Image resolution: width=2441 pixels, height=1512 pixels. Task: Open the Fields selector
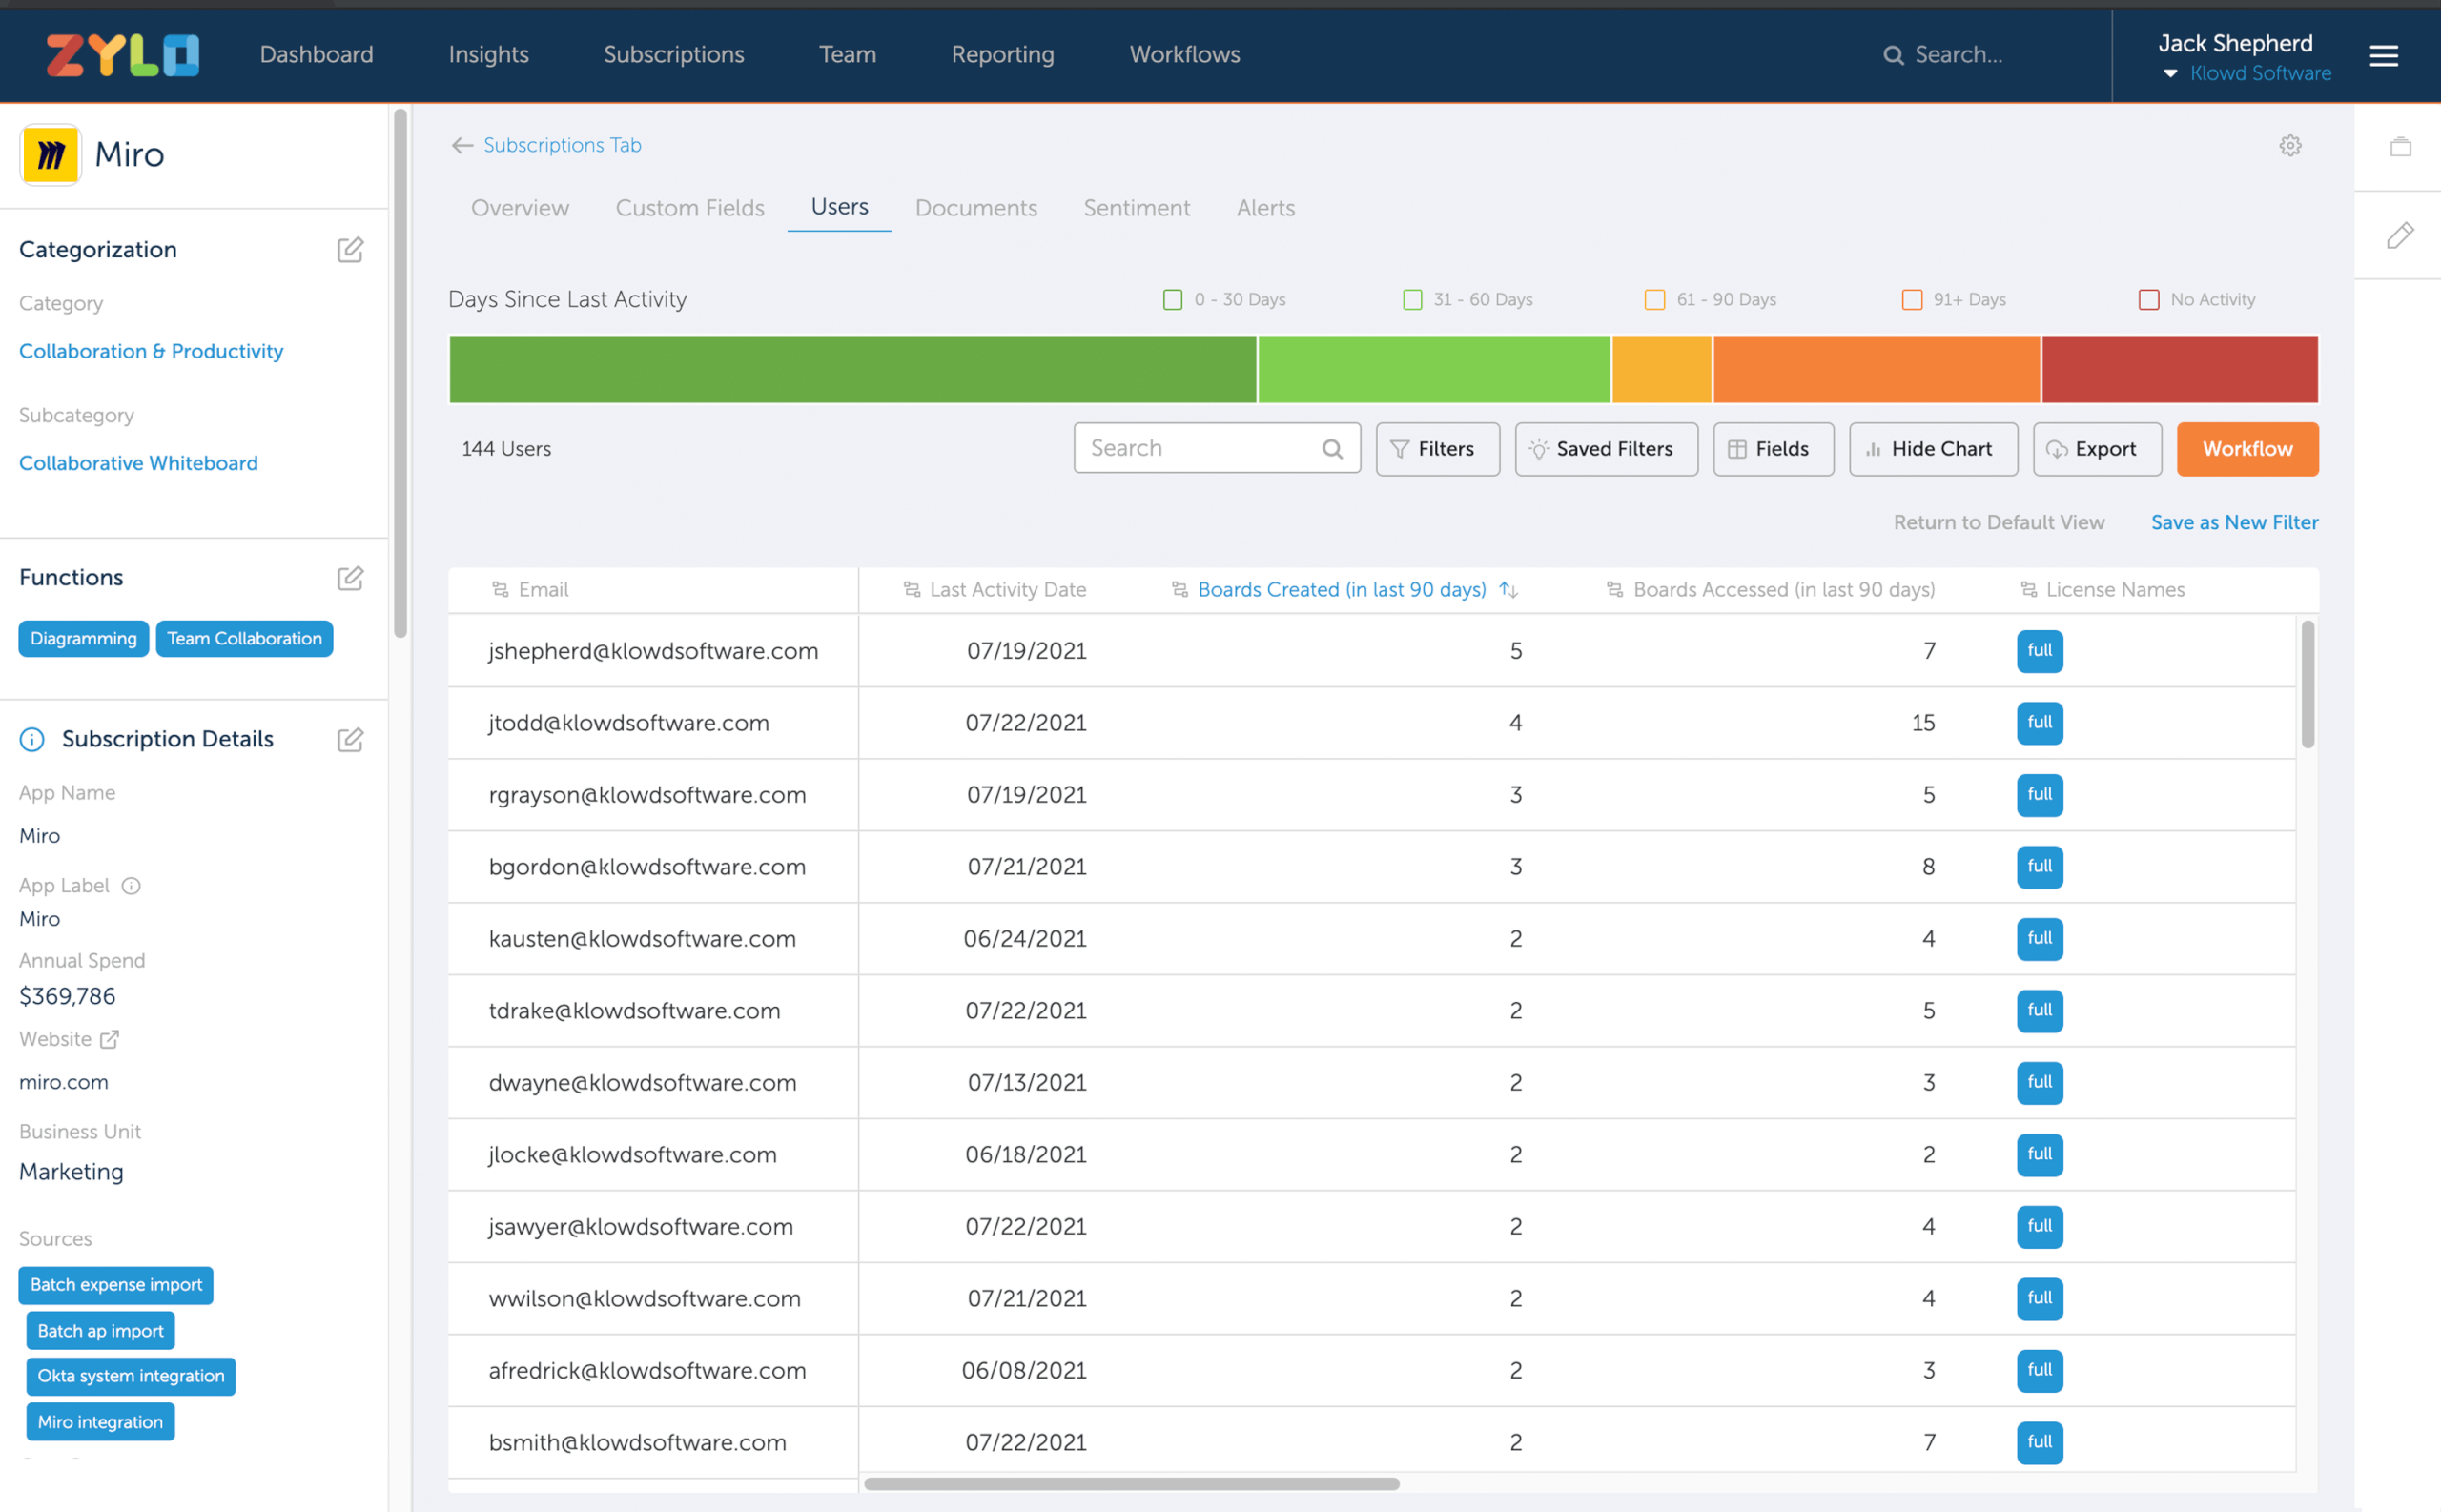1772,449
